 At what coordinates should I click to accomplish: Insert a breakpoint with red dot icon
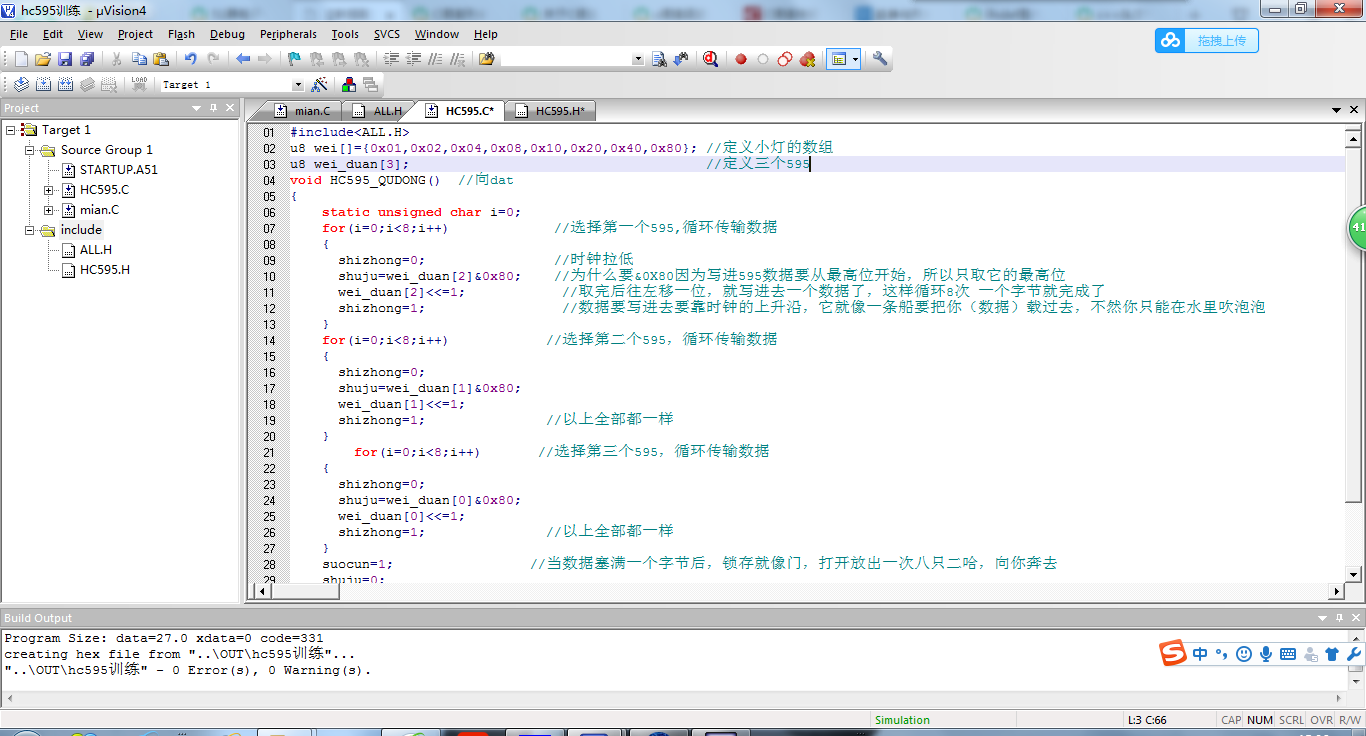tap(741, 59)
